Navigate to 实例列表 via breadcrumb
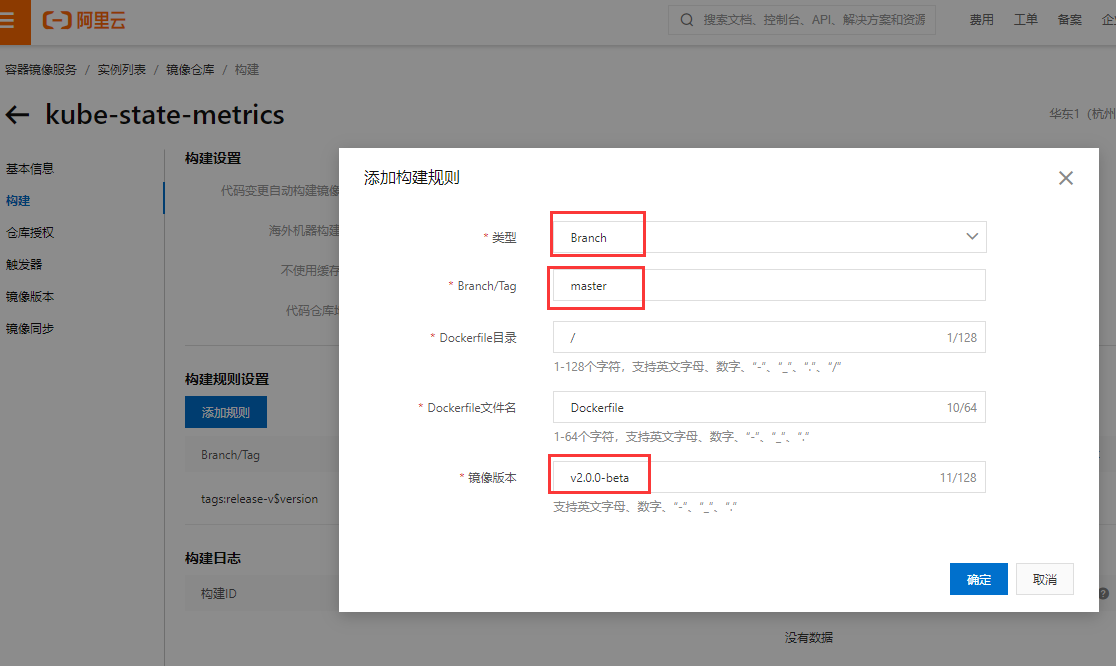1116x666 pixels. [x=123, y=69]
